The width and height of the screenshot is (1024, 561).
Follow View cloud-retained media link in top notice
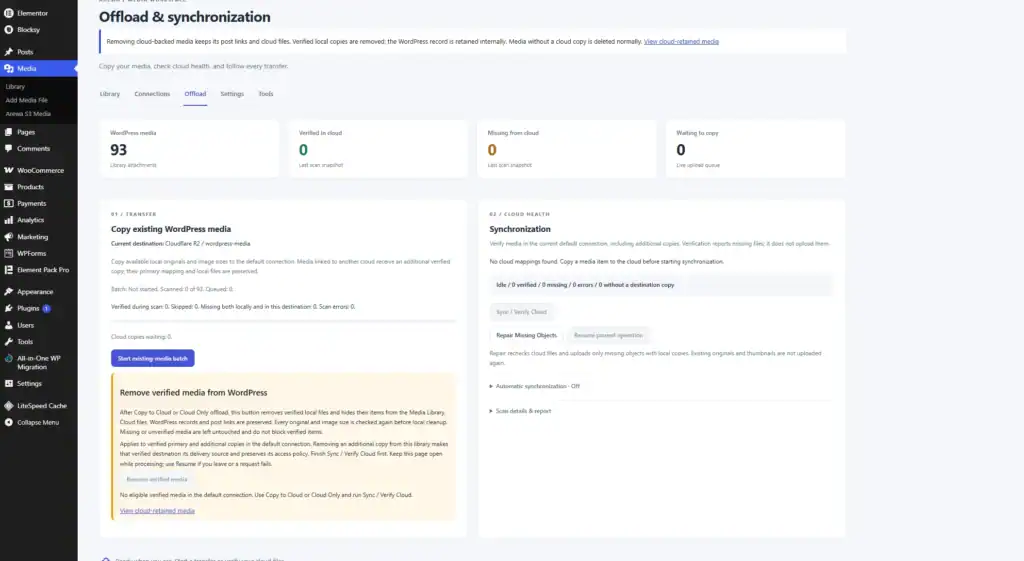681,41
